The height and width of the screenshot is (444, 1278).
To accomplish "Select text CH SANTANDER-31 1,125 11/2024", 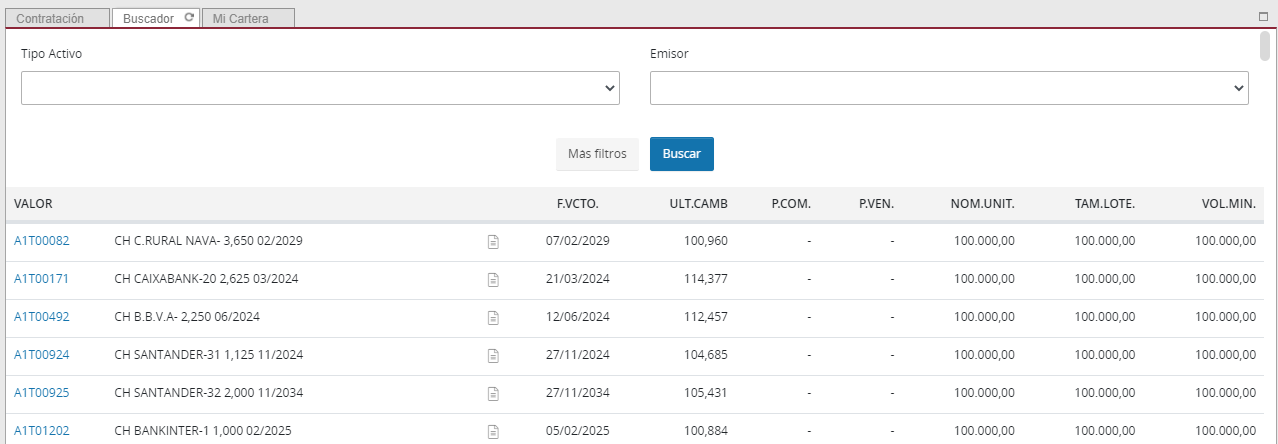I will [209, 355].
